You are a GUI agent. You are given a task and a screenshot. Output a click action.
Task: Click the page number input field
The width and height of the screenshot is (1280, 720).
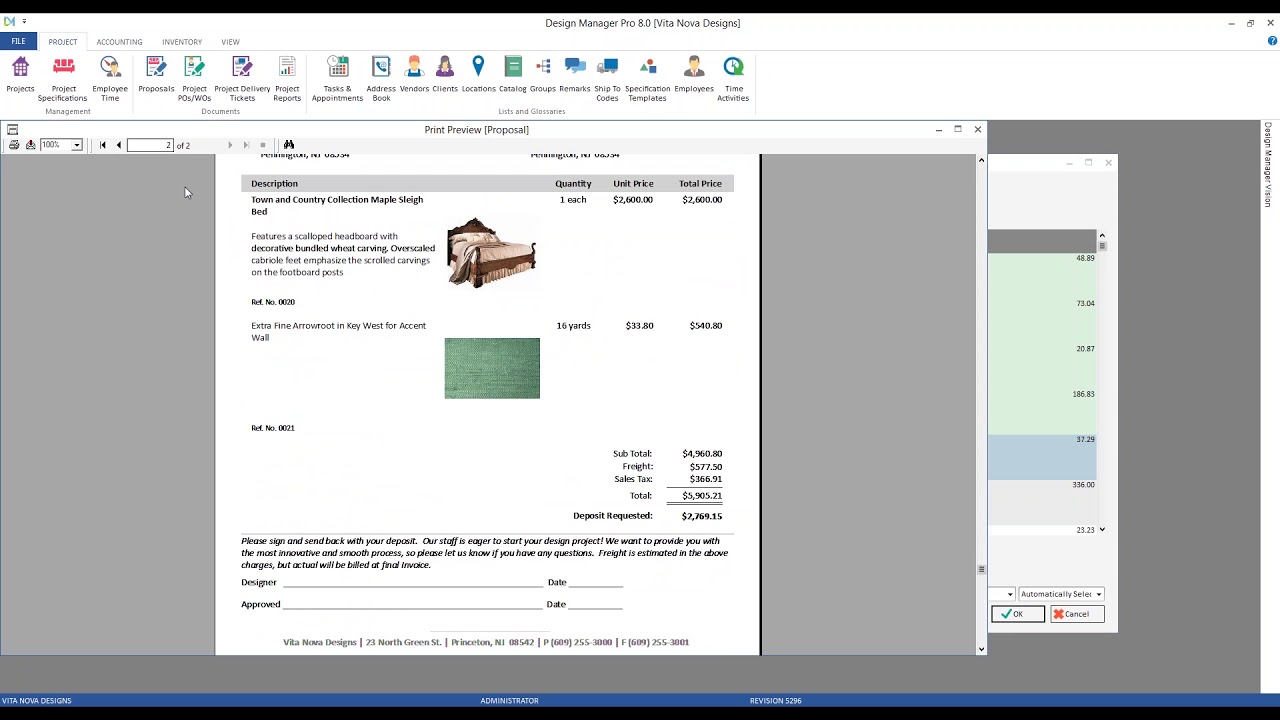click(x=150, y=145)
